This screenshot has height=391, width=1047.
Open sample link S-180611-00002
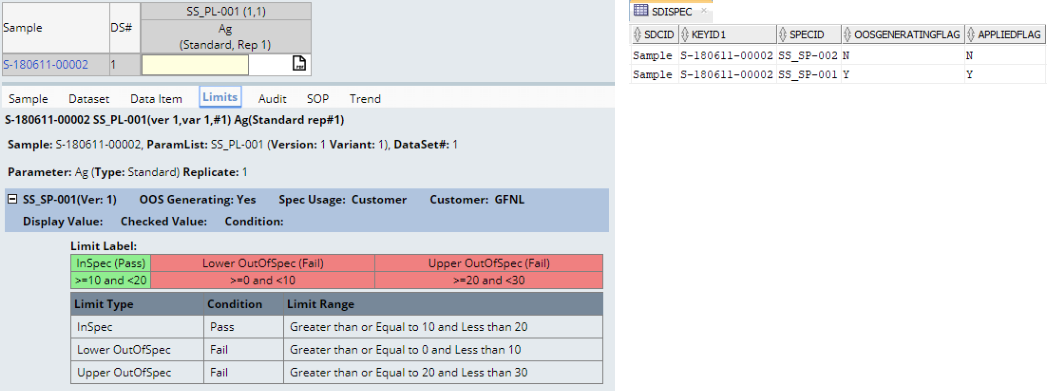(46, 65)
